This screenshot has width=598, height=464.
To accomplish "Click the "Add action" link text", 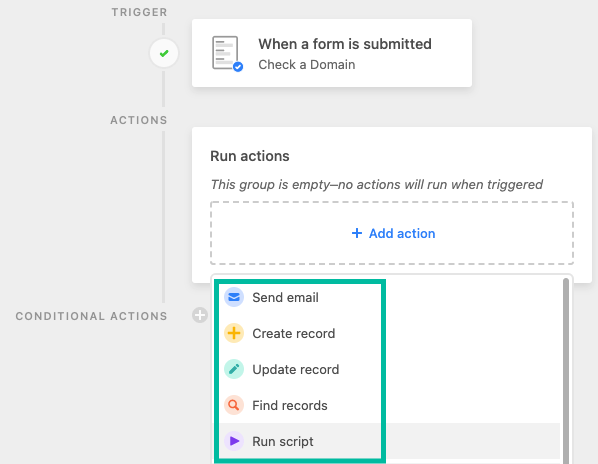I will (x=402, y=233).
